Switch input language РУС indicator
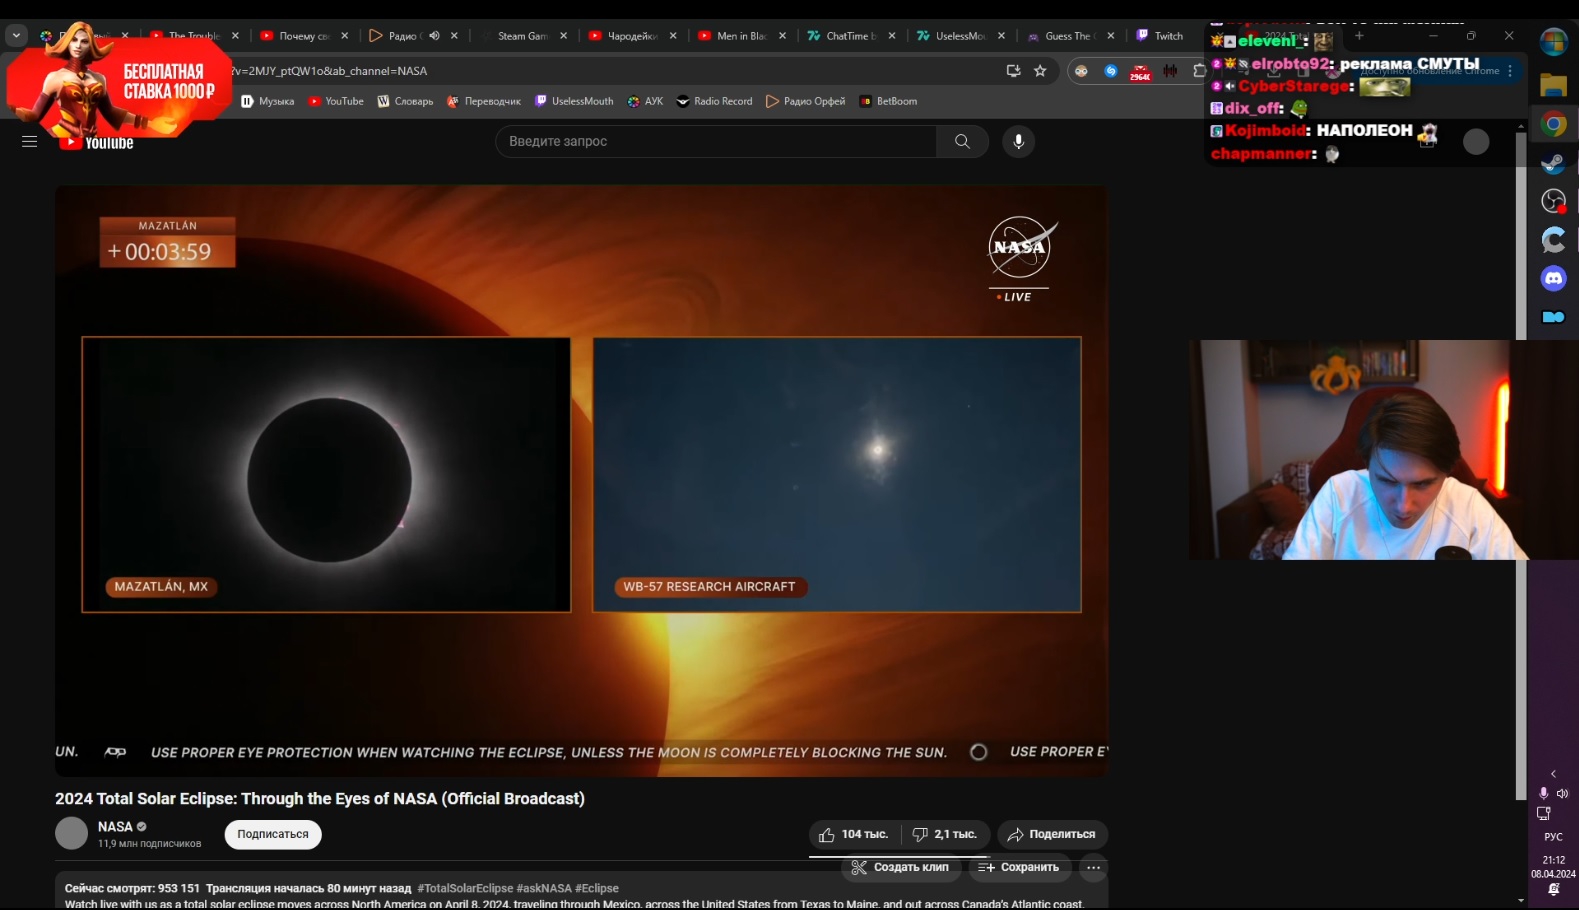 pos(1553,837)
